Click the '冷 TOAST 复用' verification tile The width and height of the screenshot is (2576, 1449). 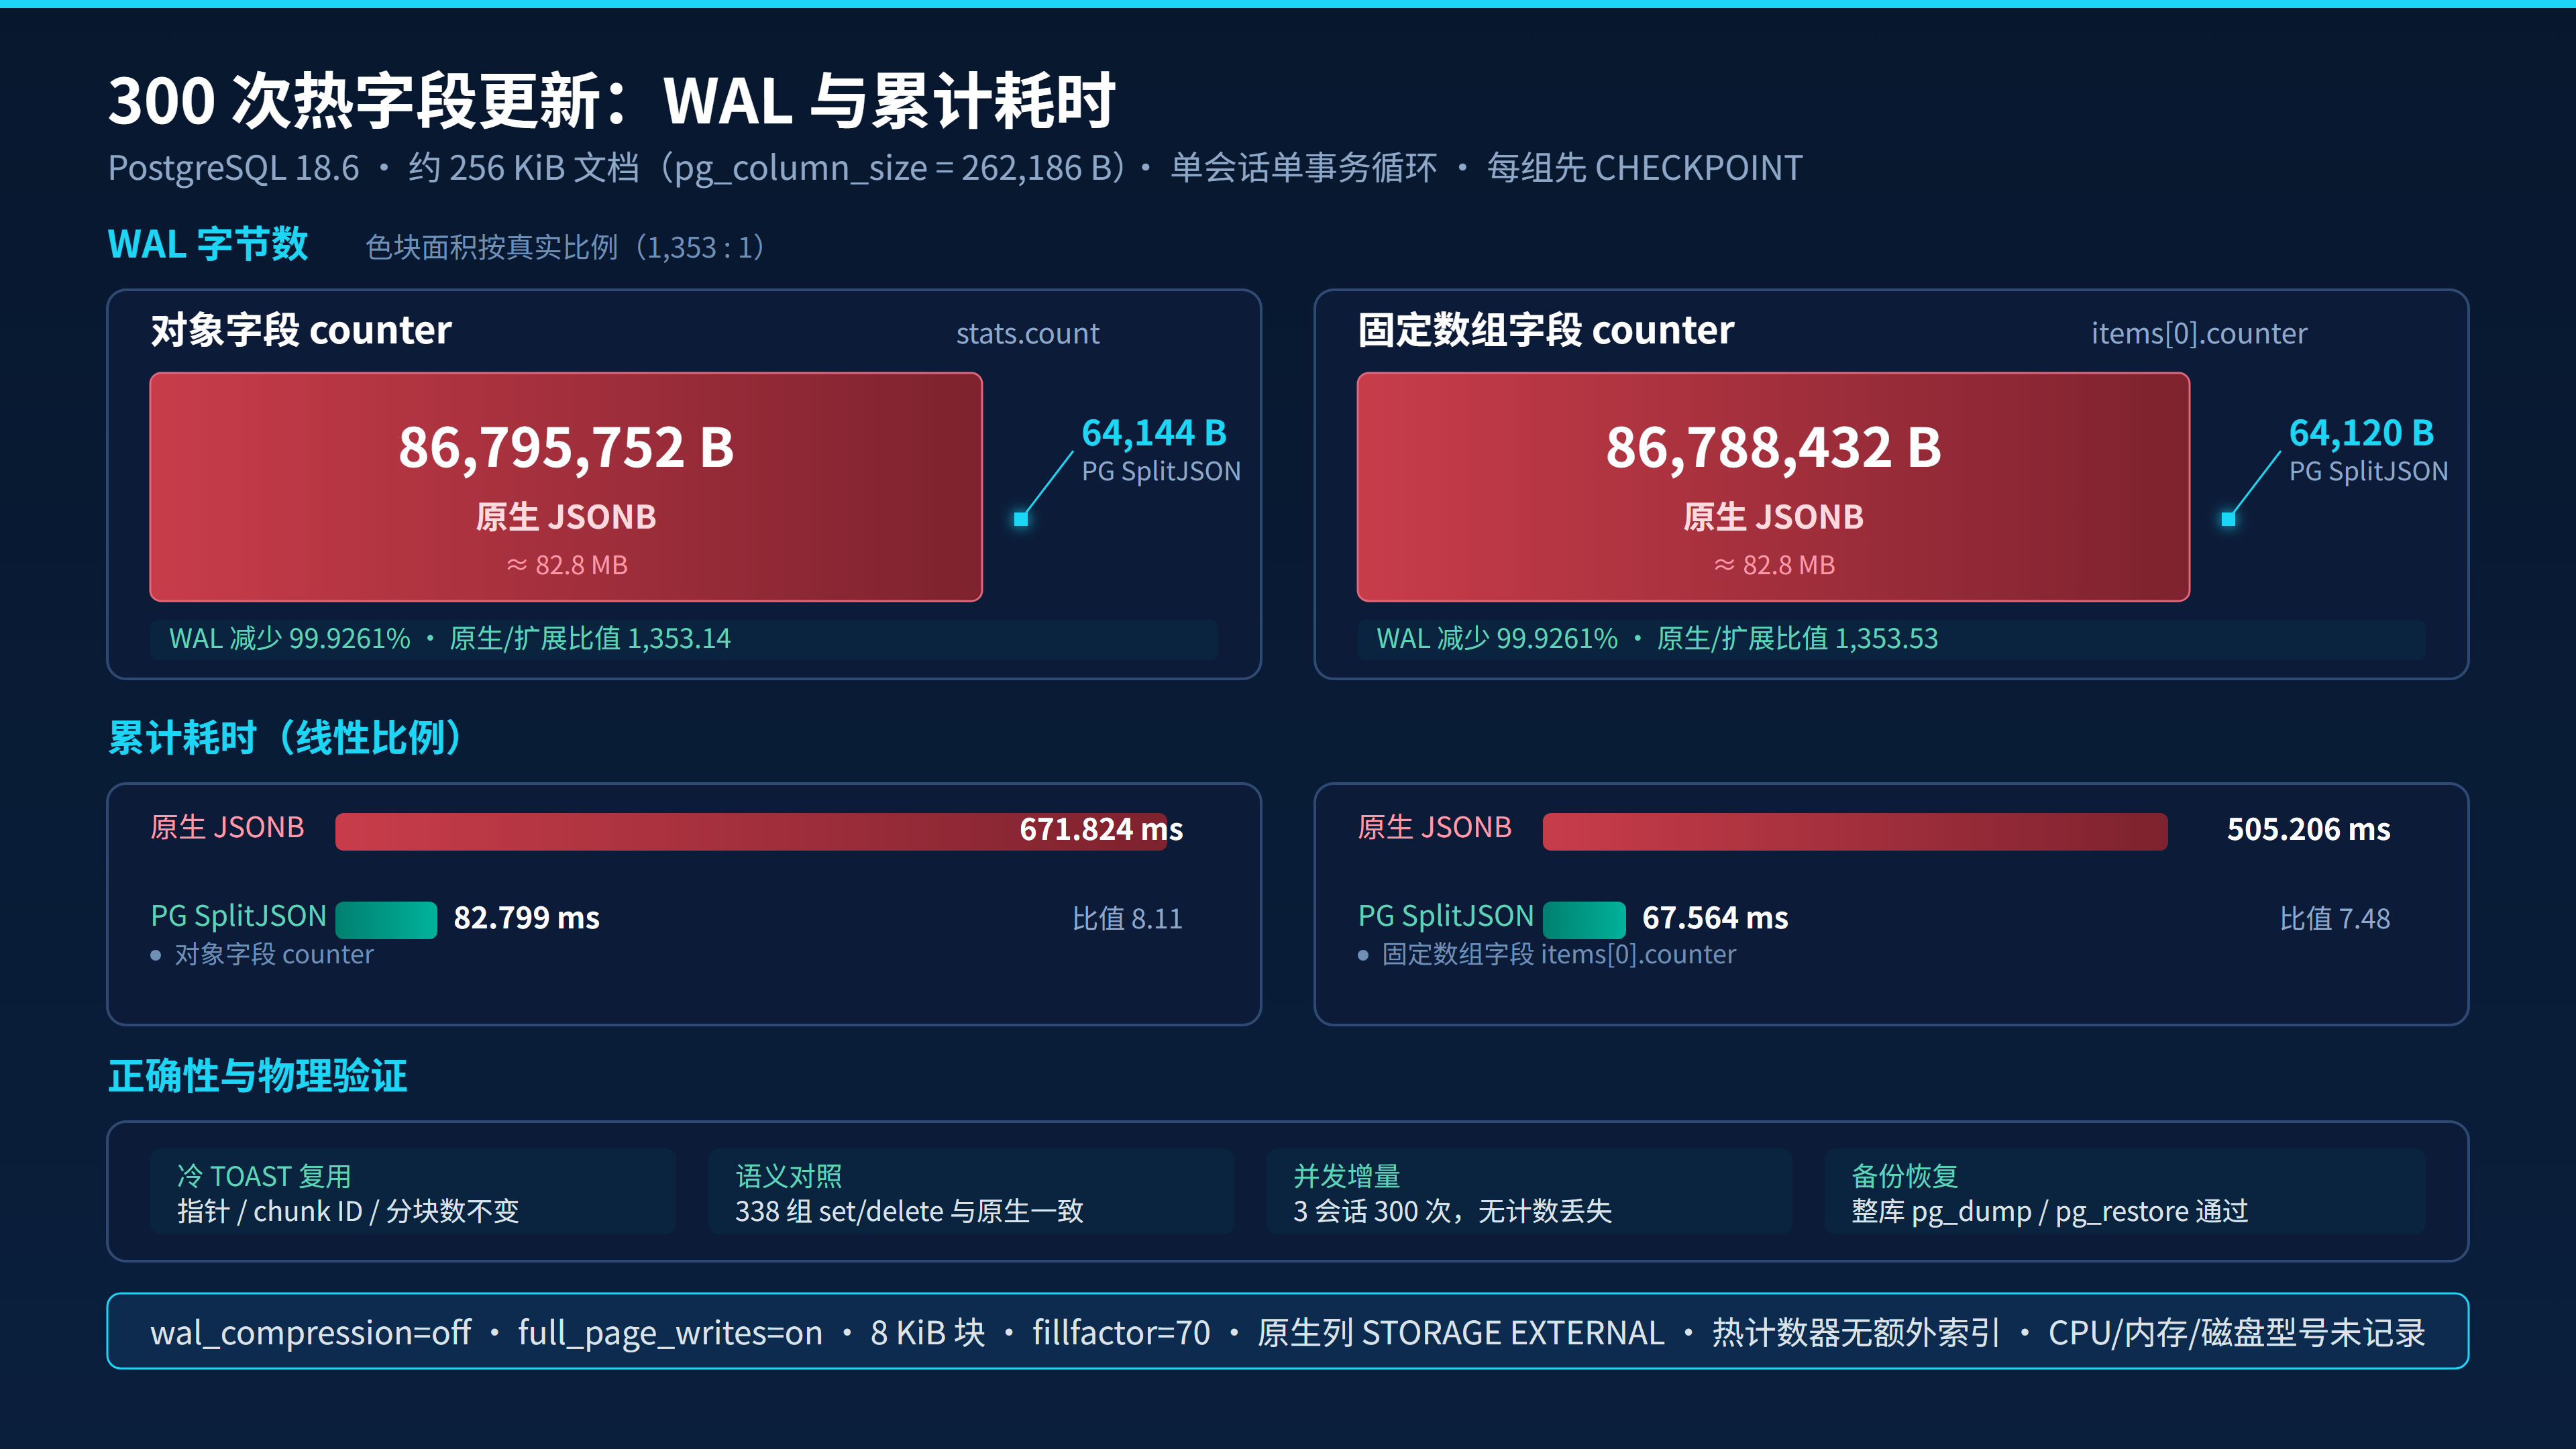413,1192
